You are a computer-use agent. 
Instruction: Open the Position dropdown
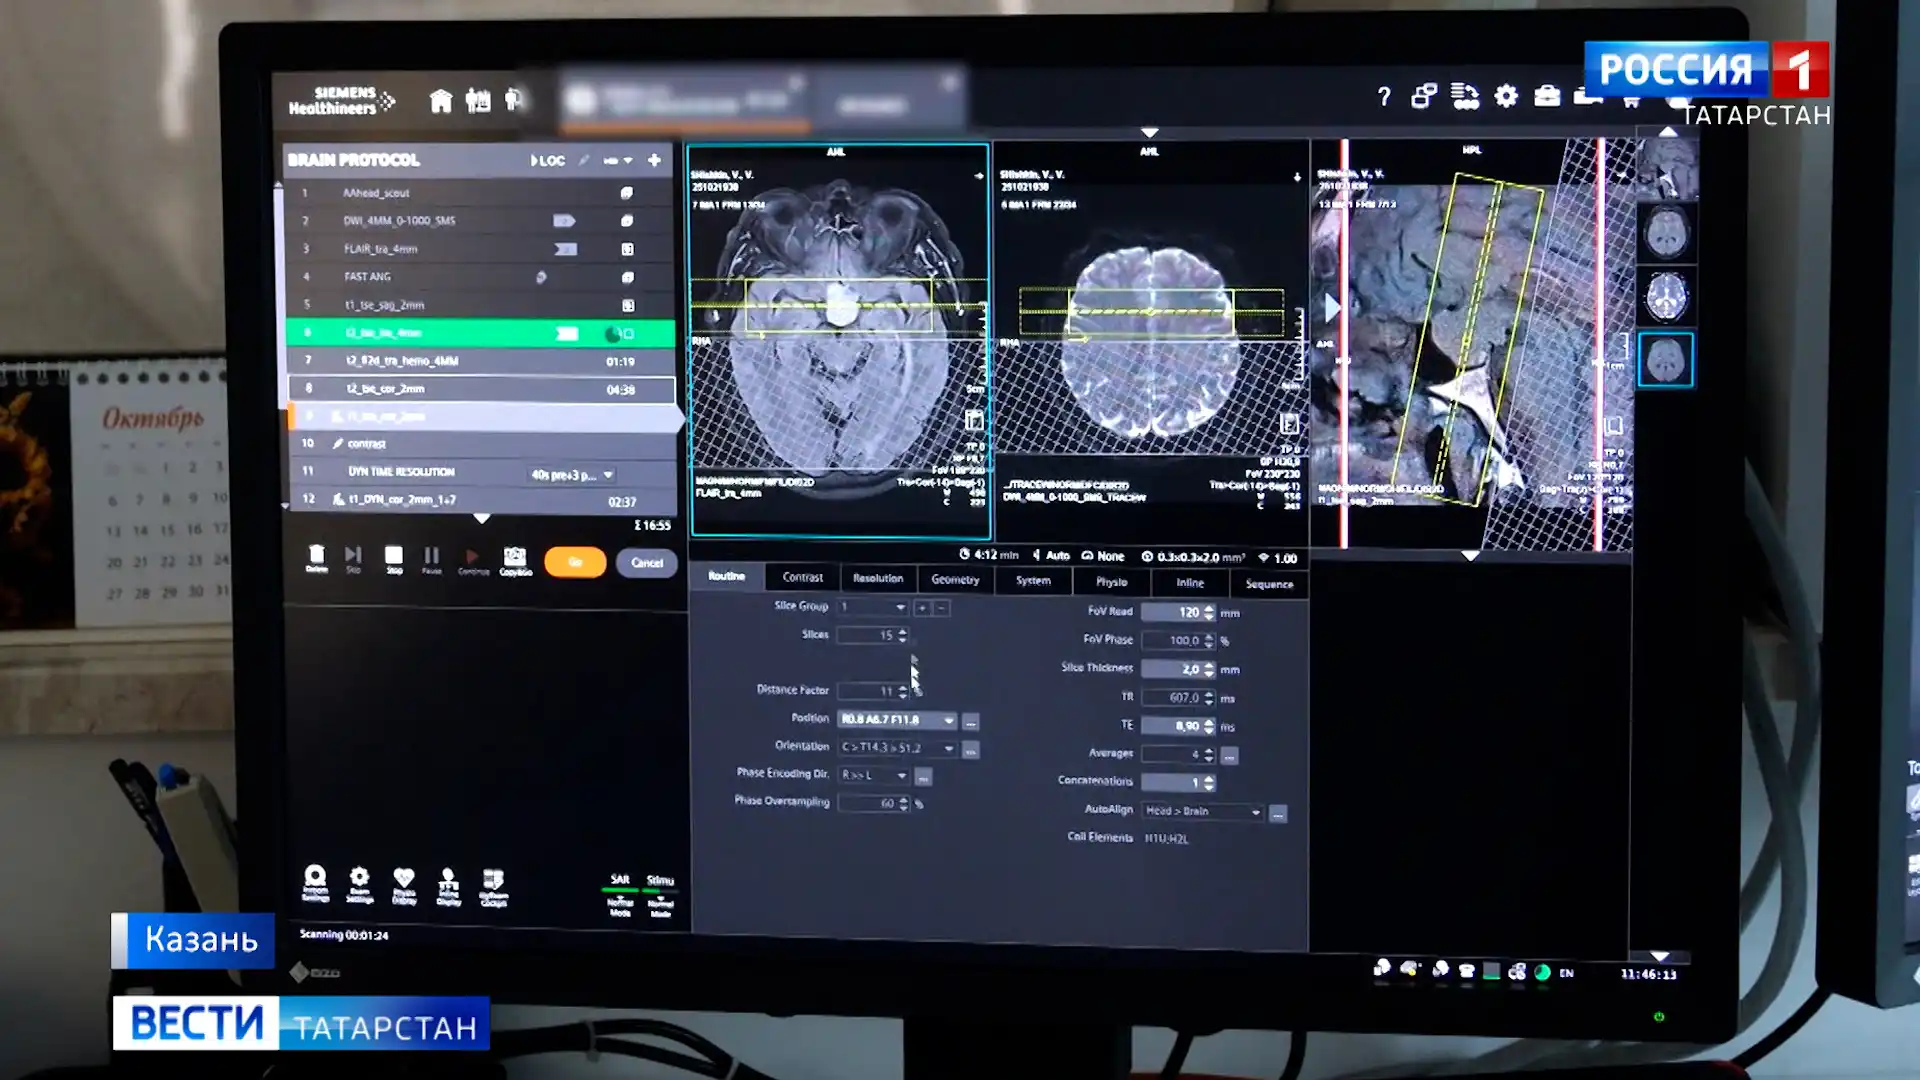pyautogui.click(x=948, y=720)
